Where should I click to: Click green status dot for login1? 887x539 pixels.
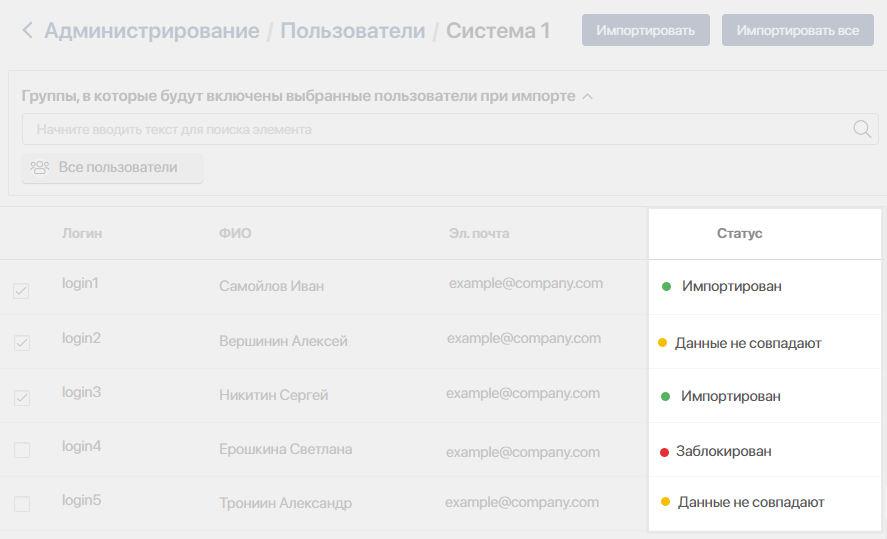[x=666, y=287]
